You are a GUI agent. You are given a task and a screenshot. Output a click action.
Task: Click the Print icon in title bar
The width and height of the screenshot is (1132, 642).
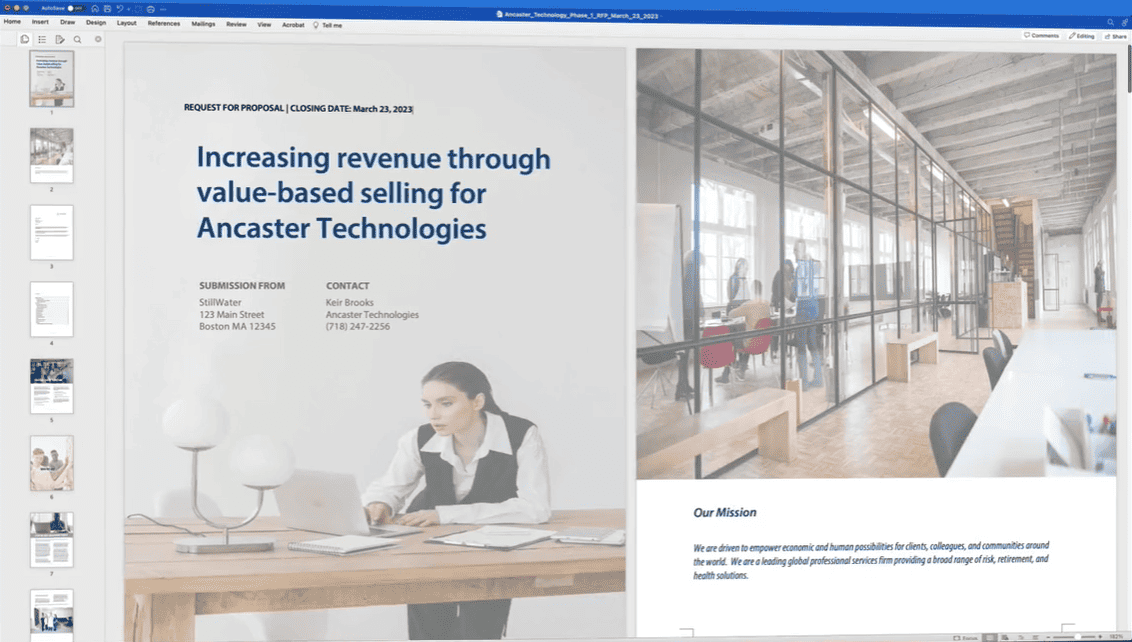pyautogui.click(x=150, y=9)
